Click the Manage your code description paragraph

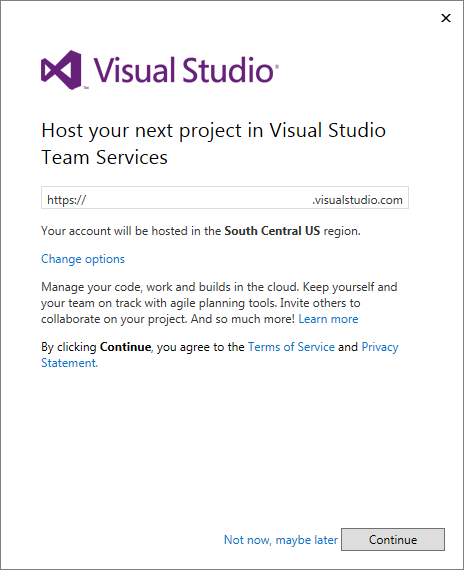(219, 303)
